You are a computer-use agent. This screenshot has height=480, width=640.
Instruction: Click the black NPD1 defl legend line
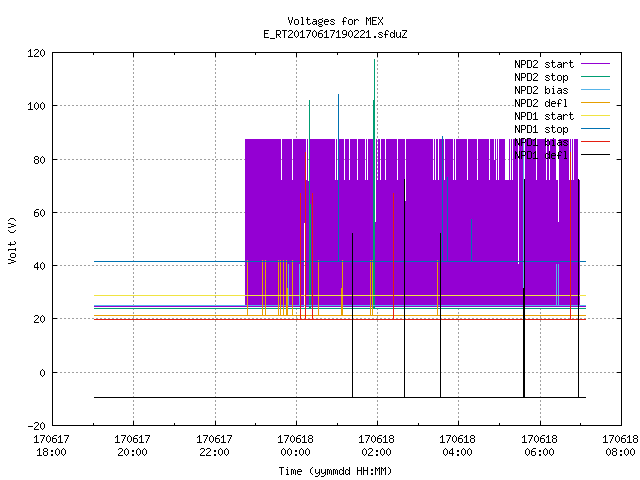point(595,155)
